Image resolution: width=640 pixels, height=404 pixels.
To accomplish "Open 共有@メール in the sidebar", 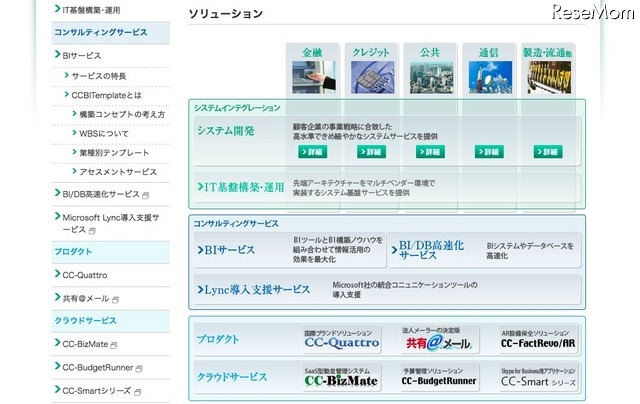I will click(x=85, y=298).
